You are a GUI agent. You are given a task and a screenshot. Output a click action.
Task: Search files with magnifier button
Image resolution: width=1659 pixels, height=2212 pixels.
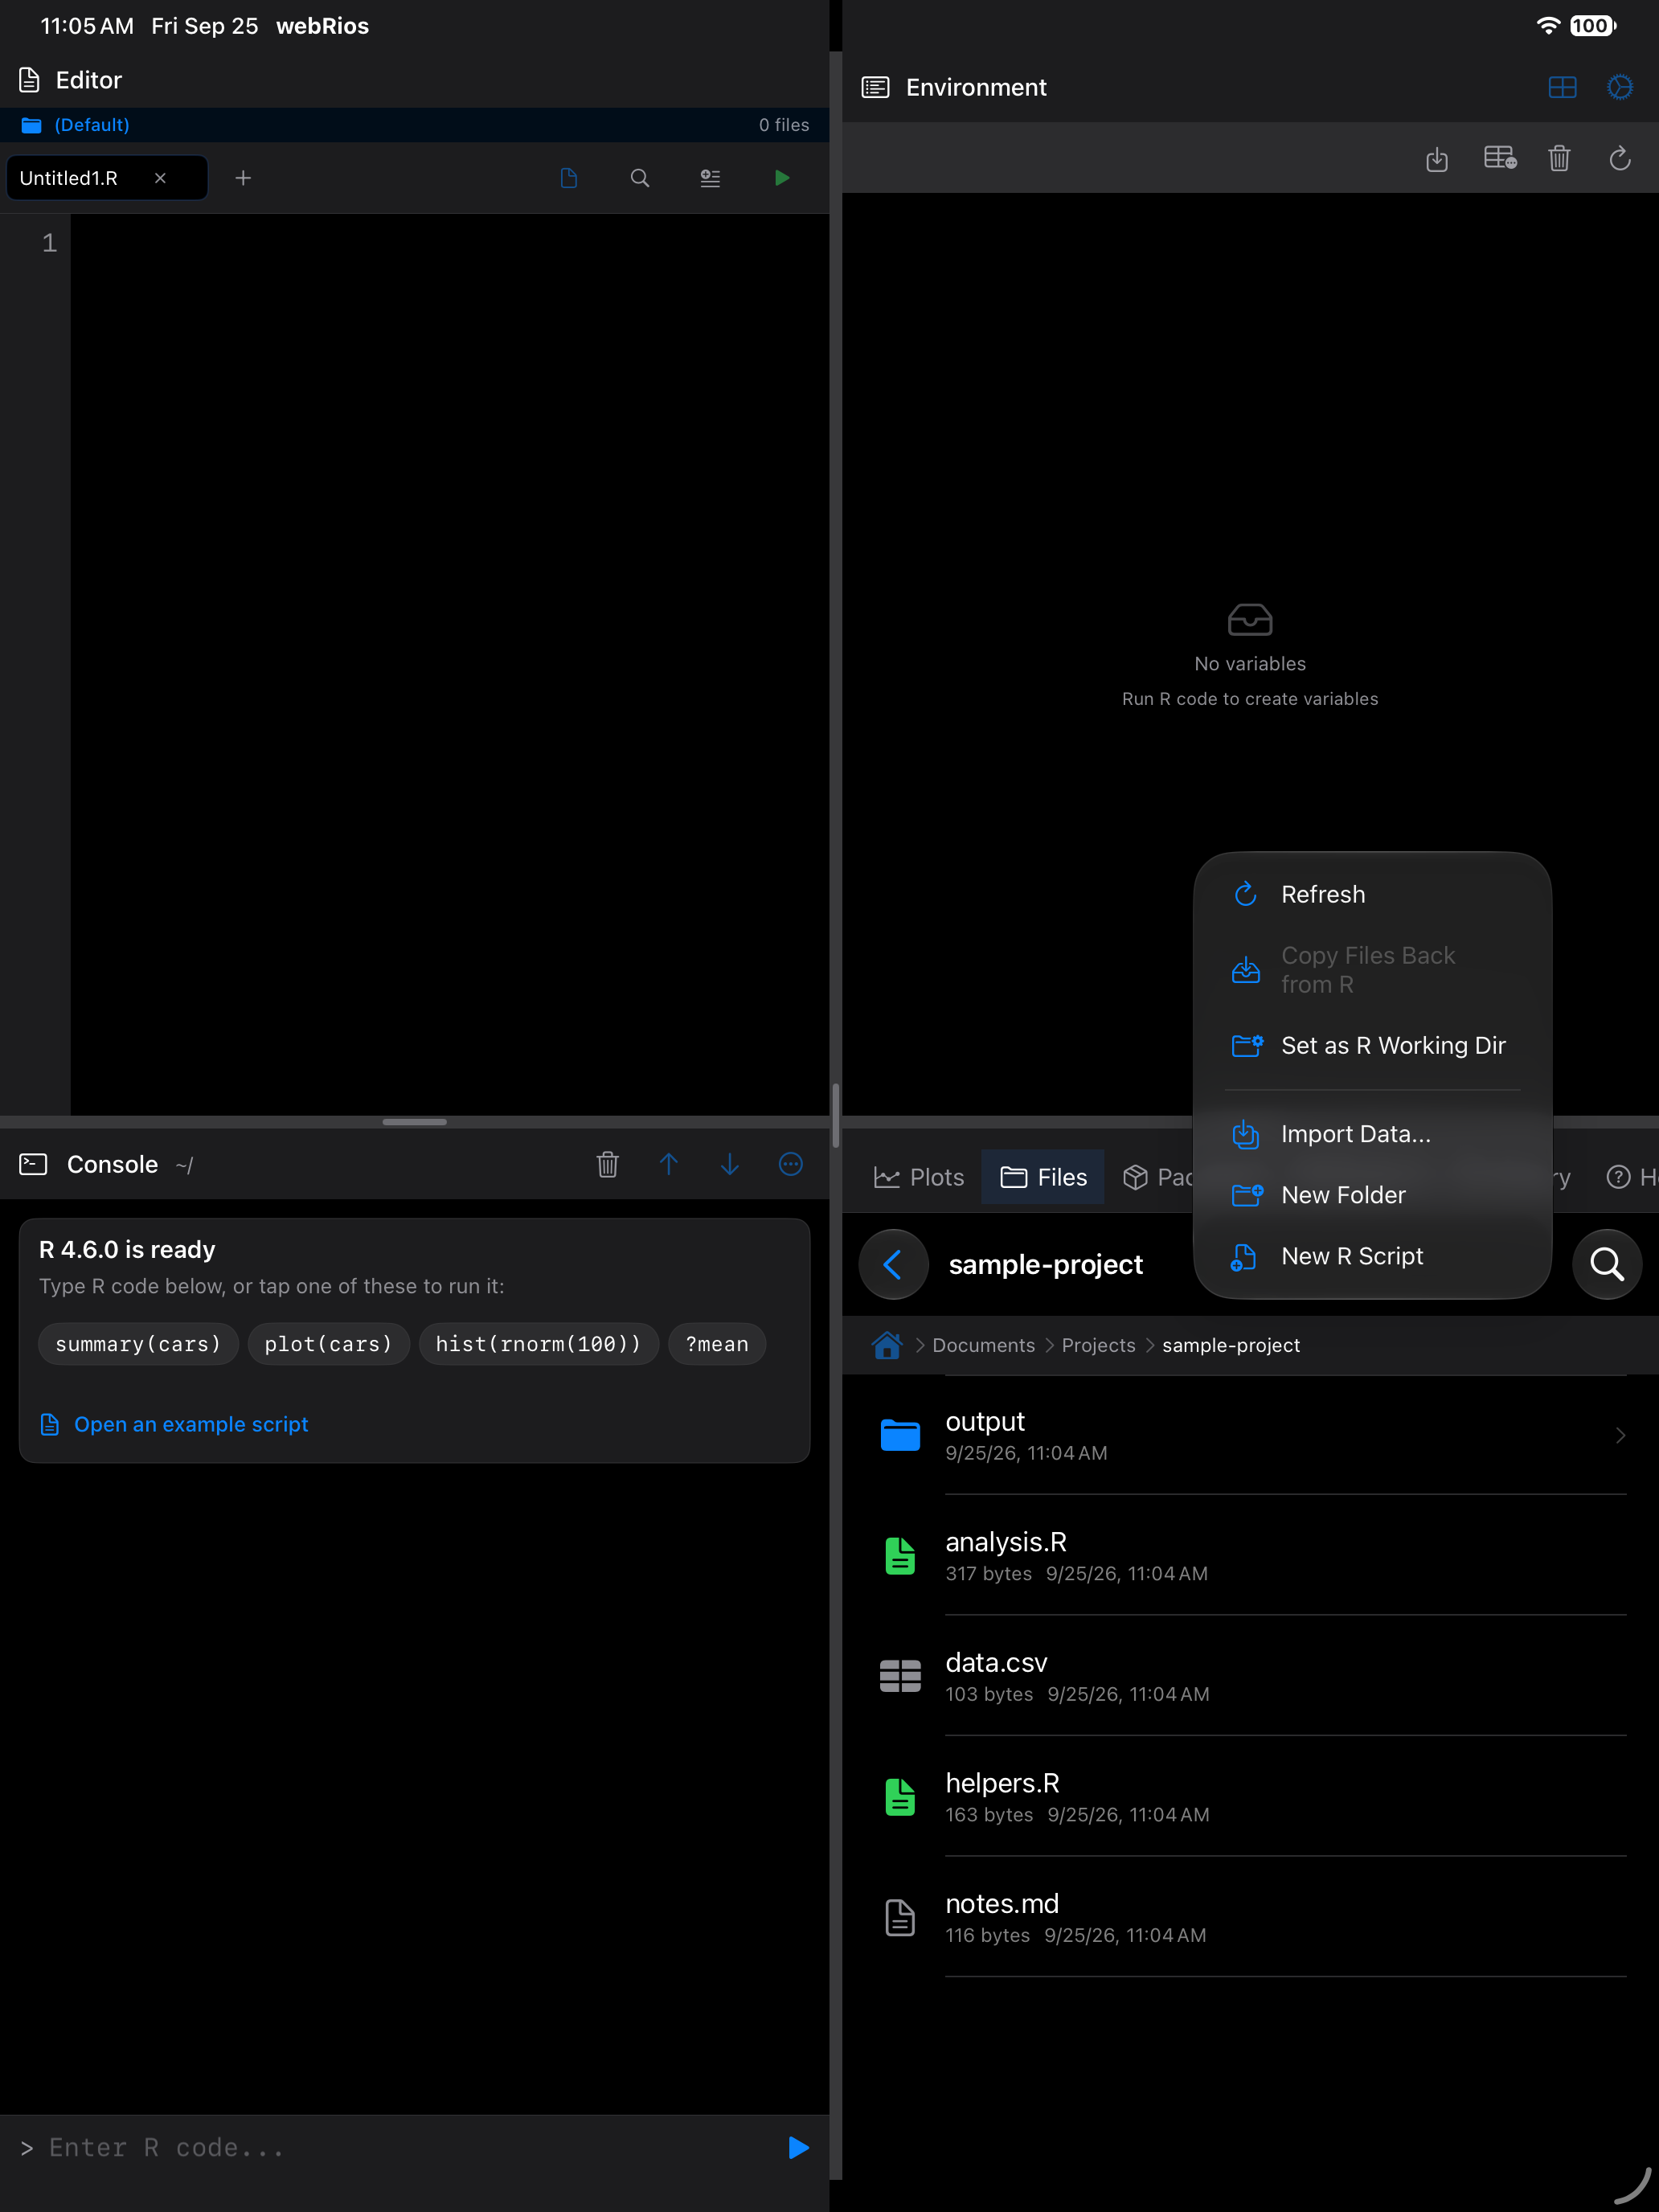1607,1264
